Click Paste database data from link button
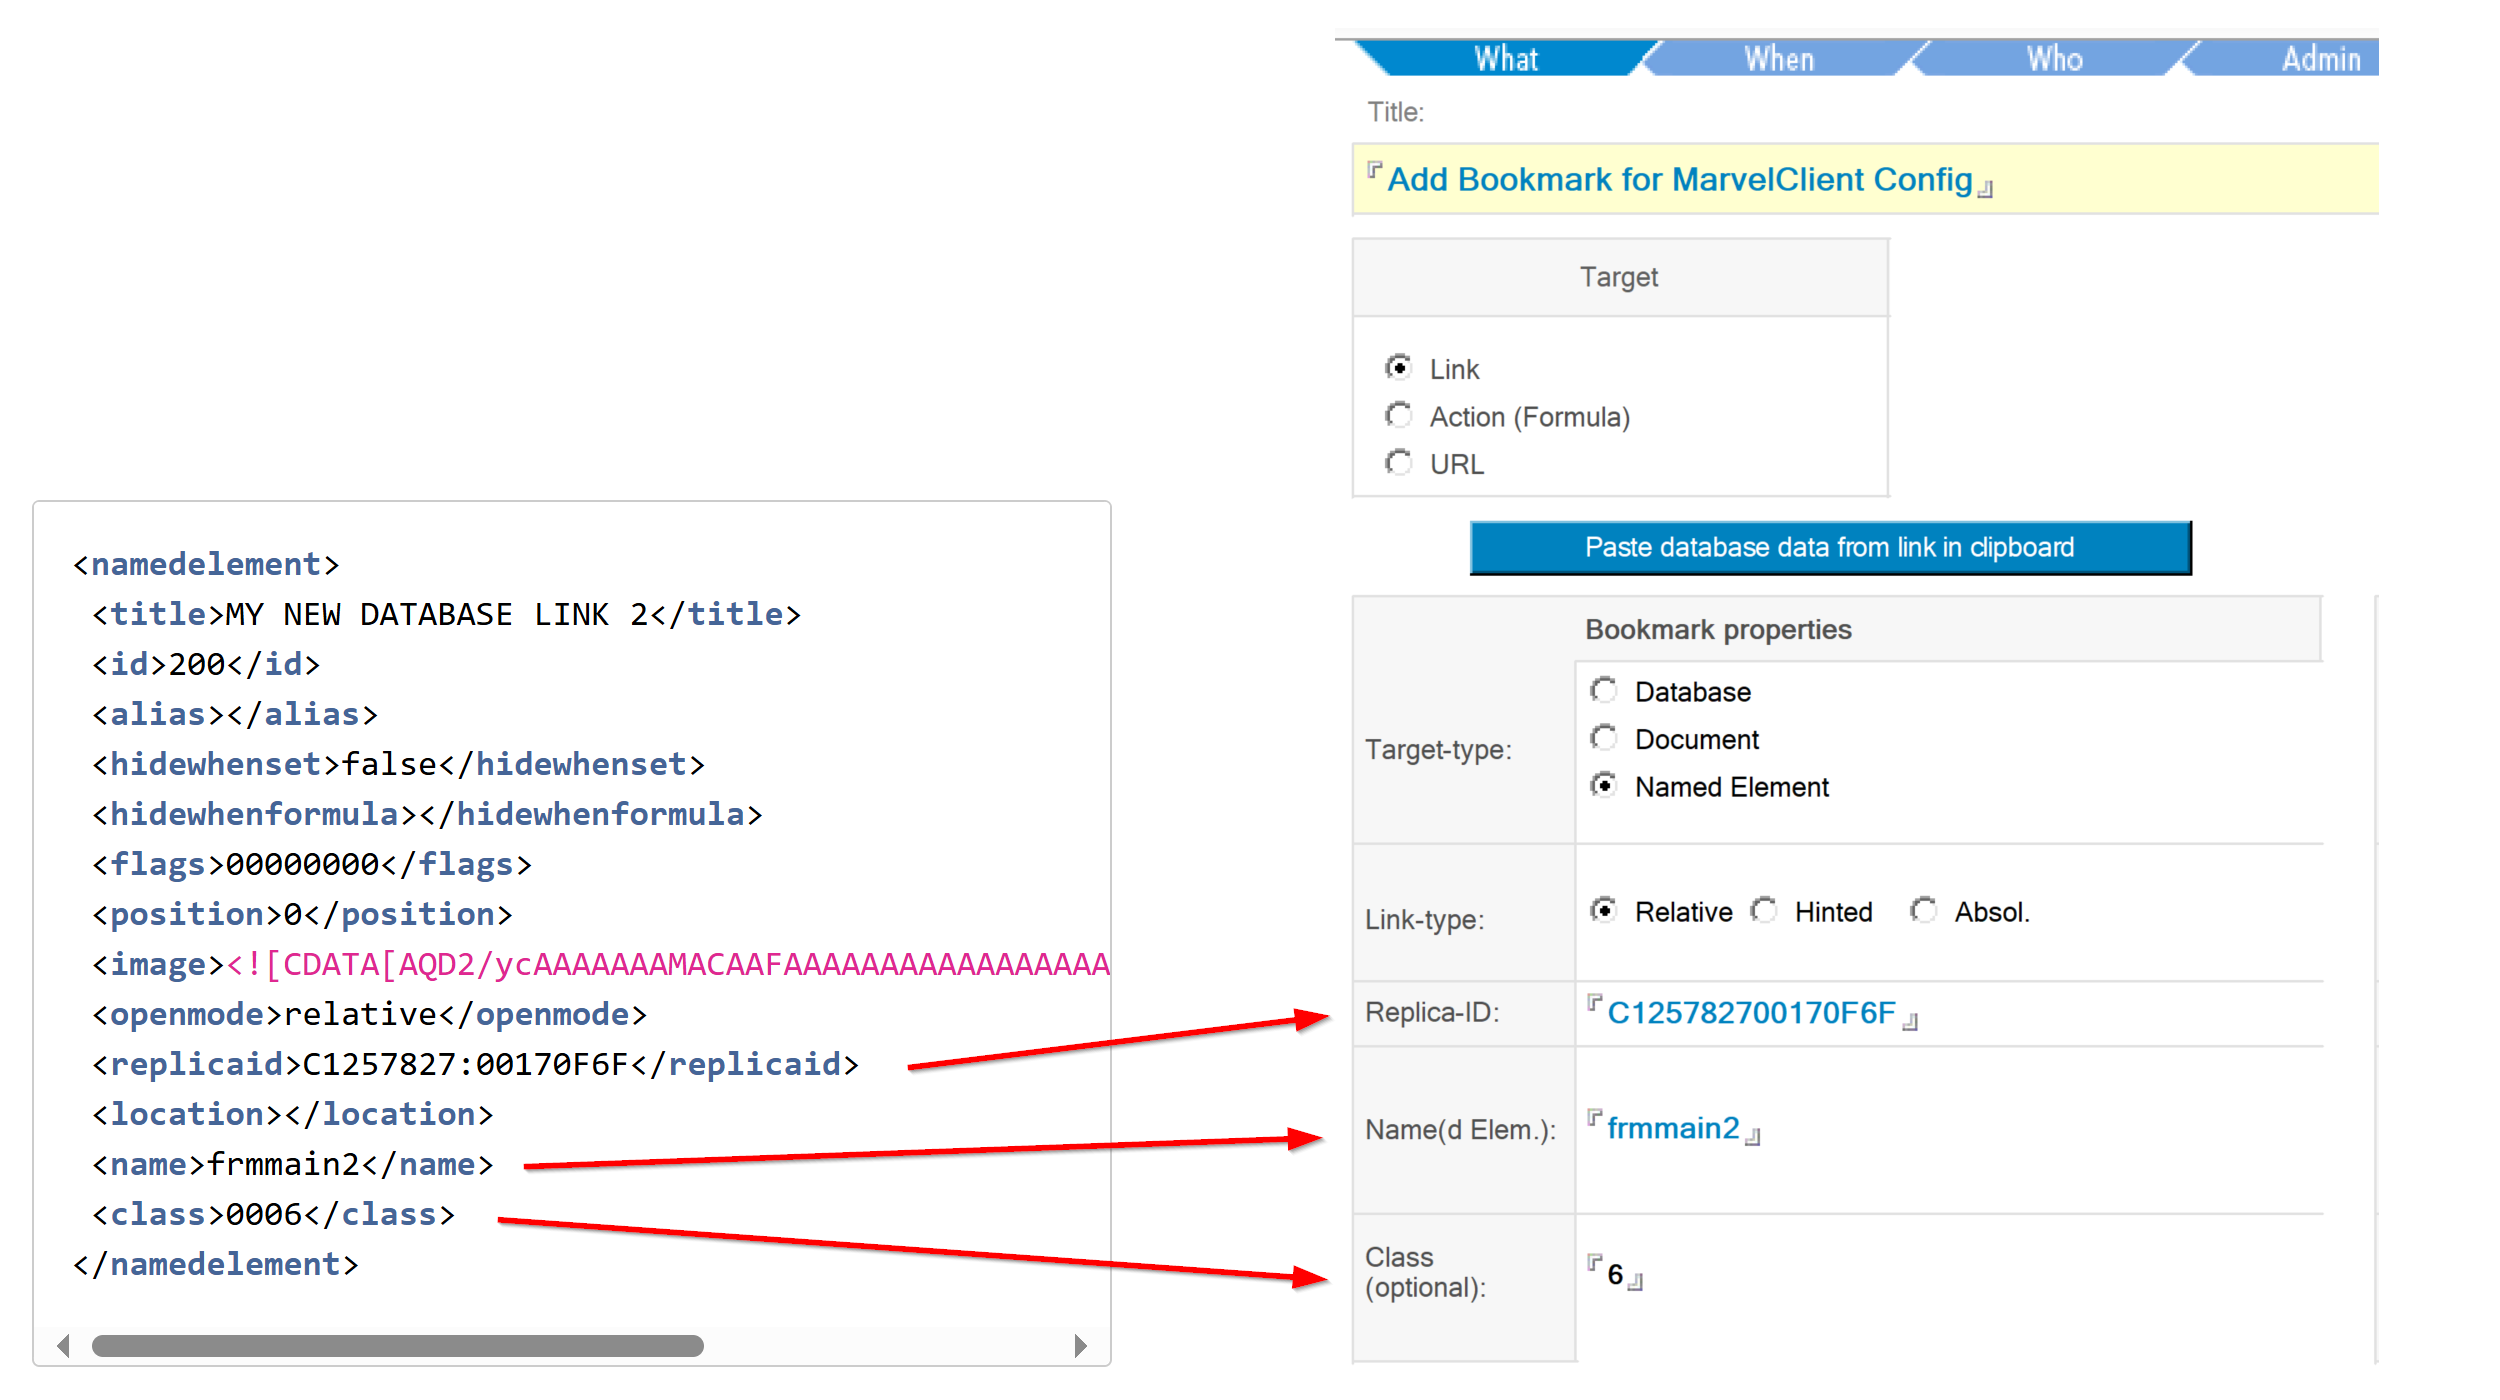This screenshot has height=1400, width=2500. pos(1829,547)
